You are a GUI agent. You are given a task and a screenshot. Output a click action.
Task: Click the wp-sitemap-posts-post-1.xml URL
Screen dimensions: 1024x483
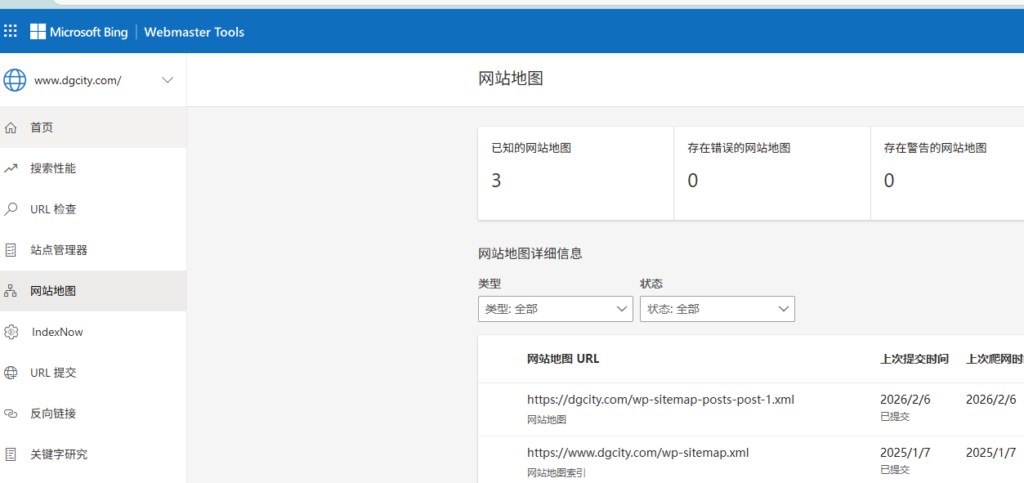tap(661, 399)
